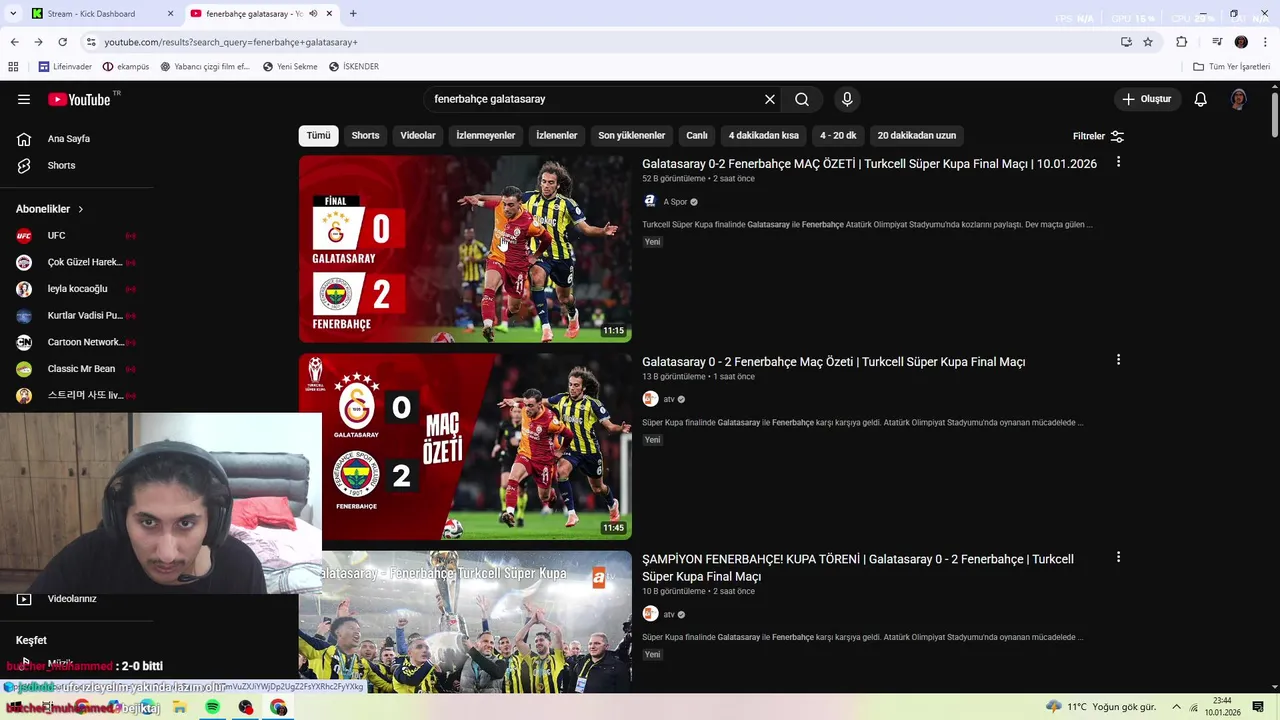Open the YouTube hamburger guide menu
1280x720 pixels.
pyautogui.click(x=24, y=99)
